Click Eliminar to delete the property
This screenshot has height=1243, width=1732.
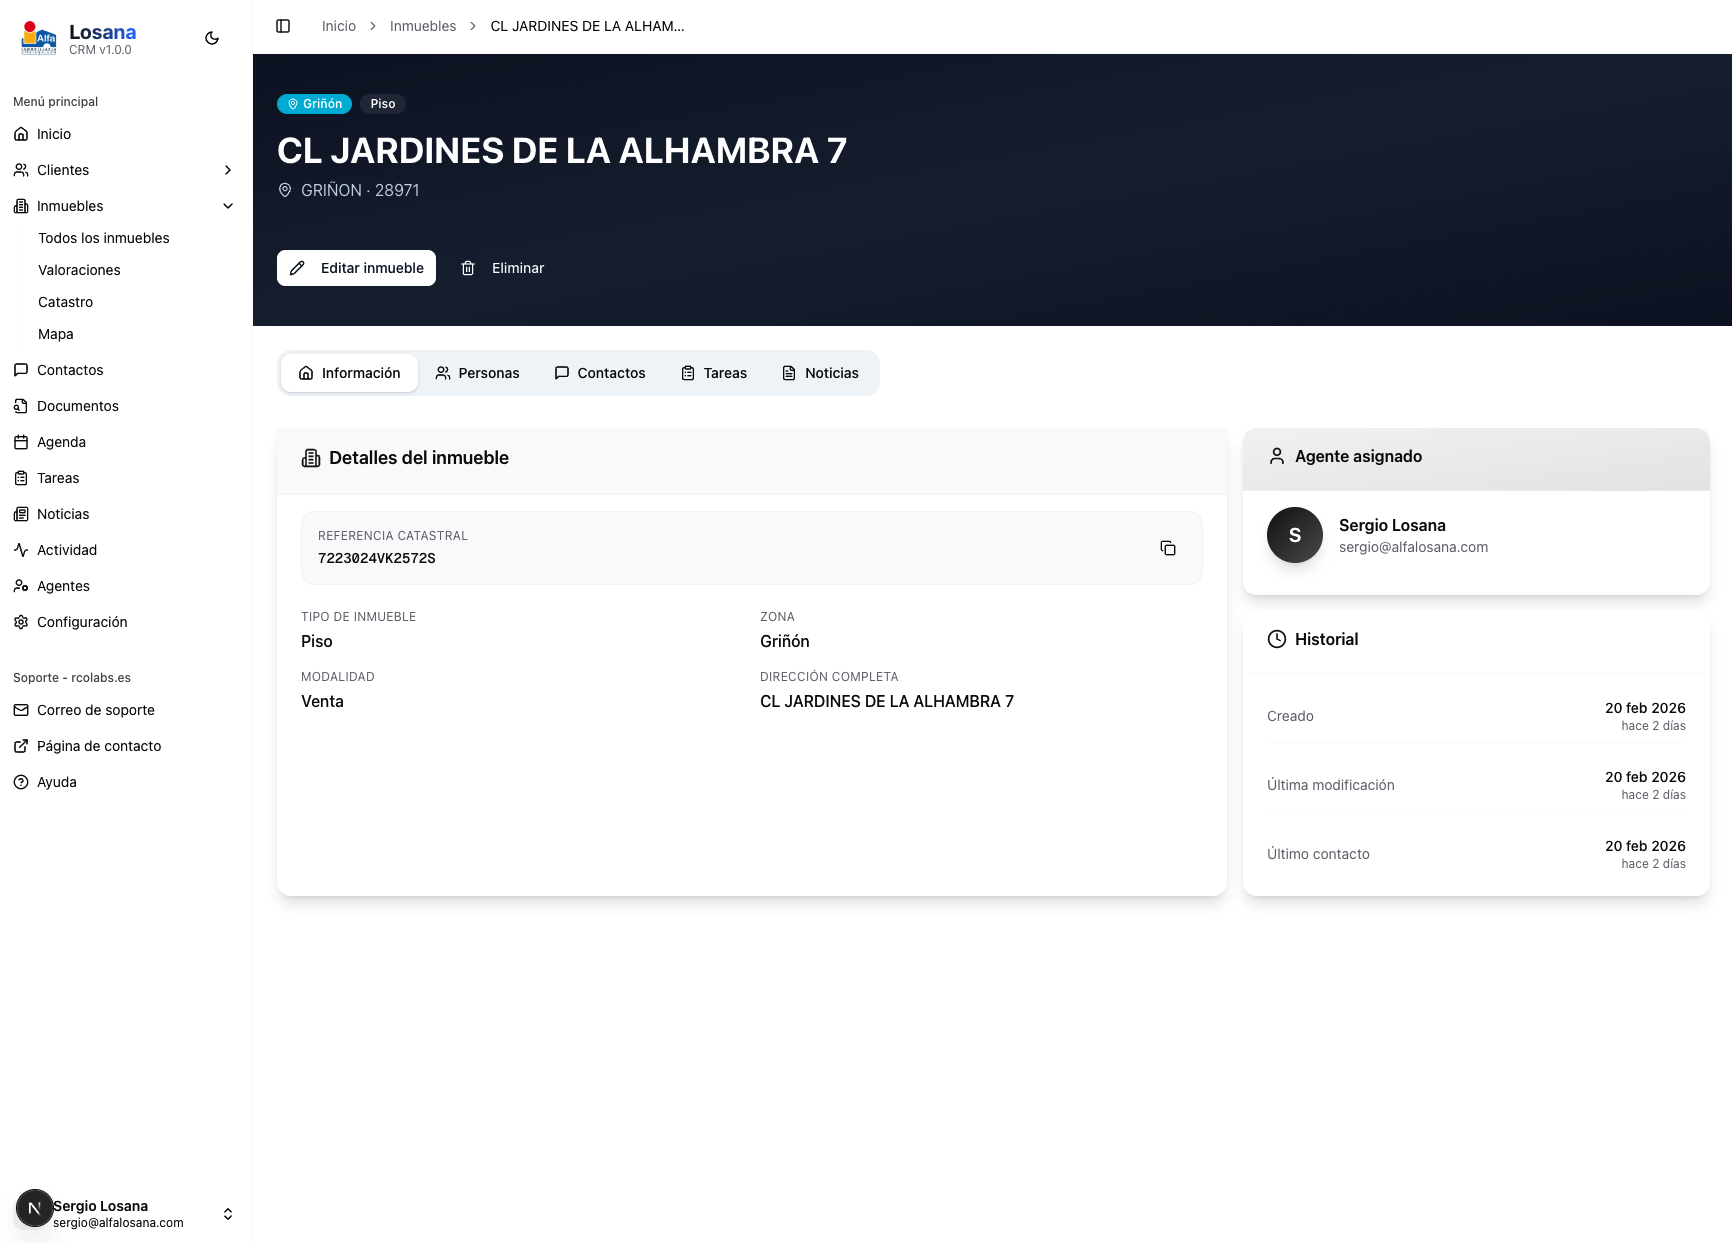click(x=502, y=268)
